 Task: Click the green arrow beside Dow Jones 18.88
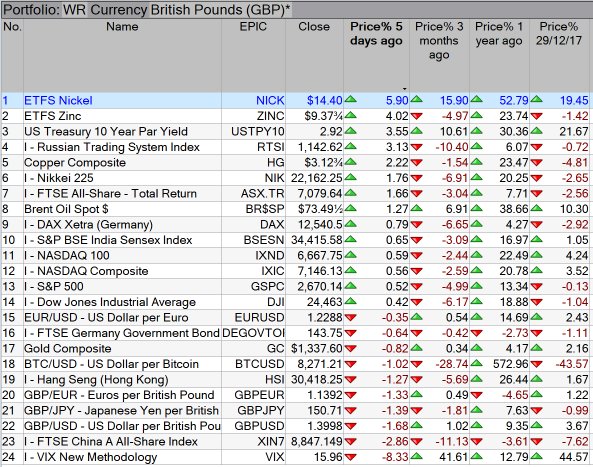click(x=477, y=302)
